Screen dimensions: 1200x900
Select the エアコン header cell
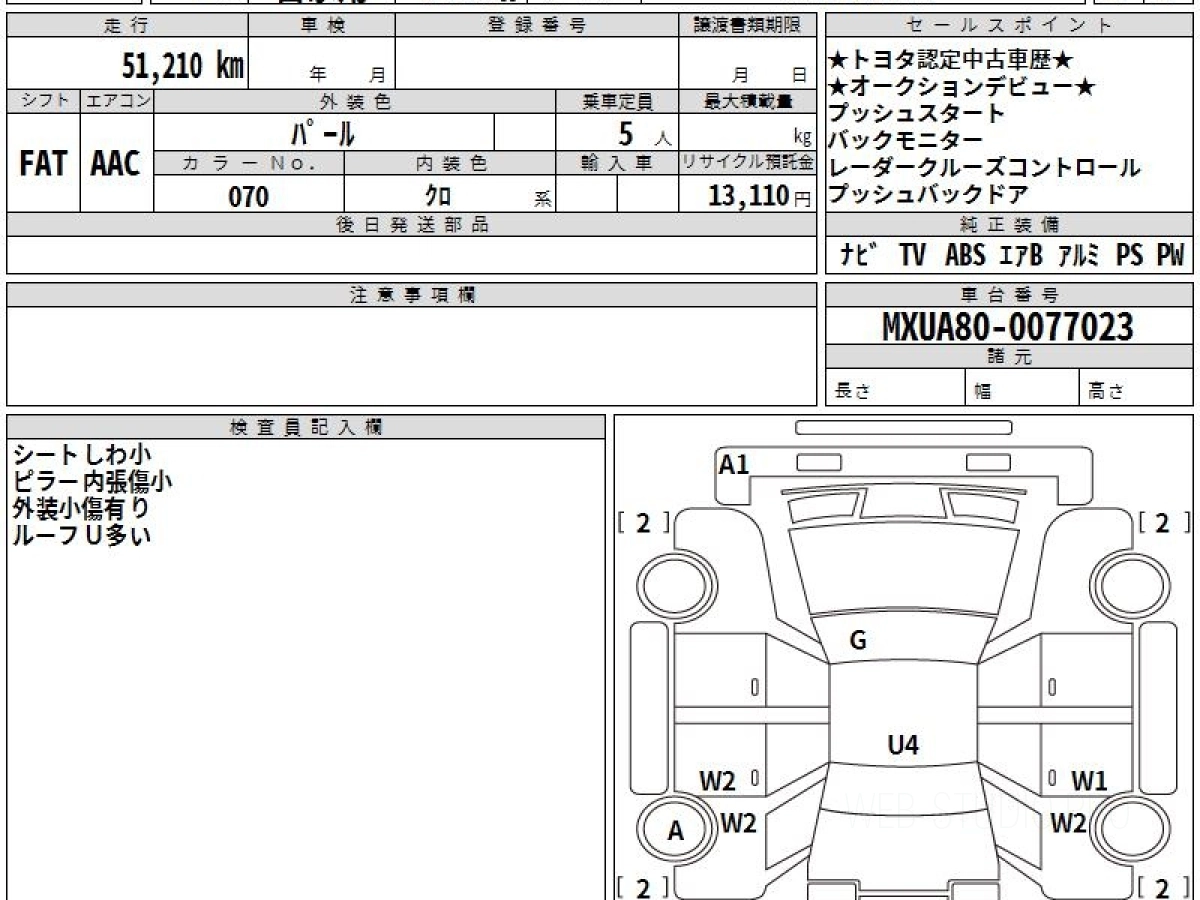117,101
